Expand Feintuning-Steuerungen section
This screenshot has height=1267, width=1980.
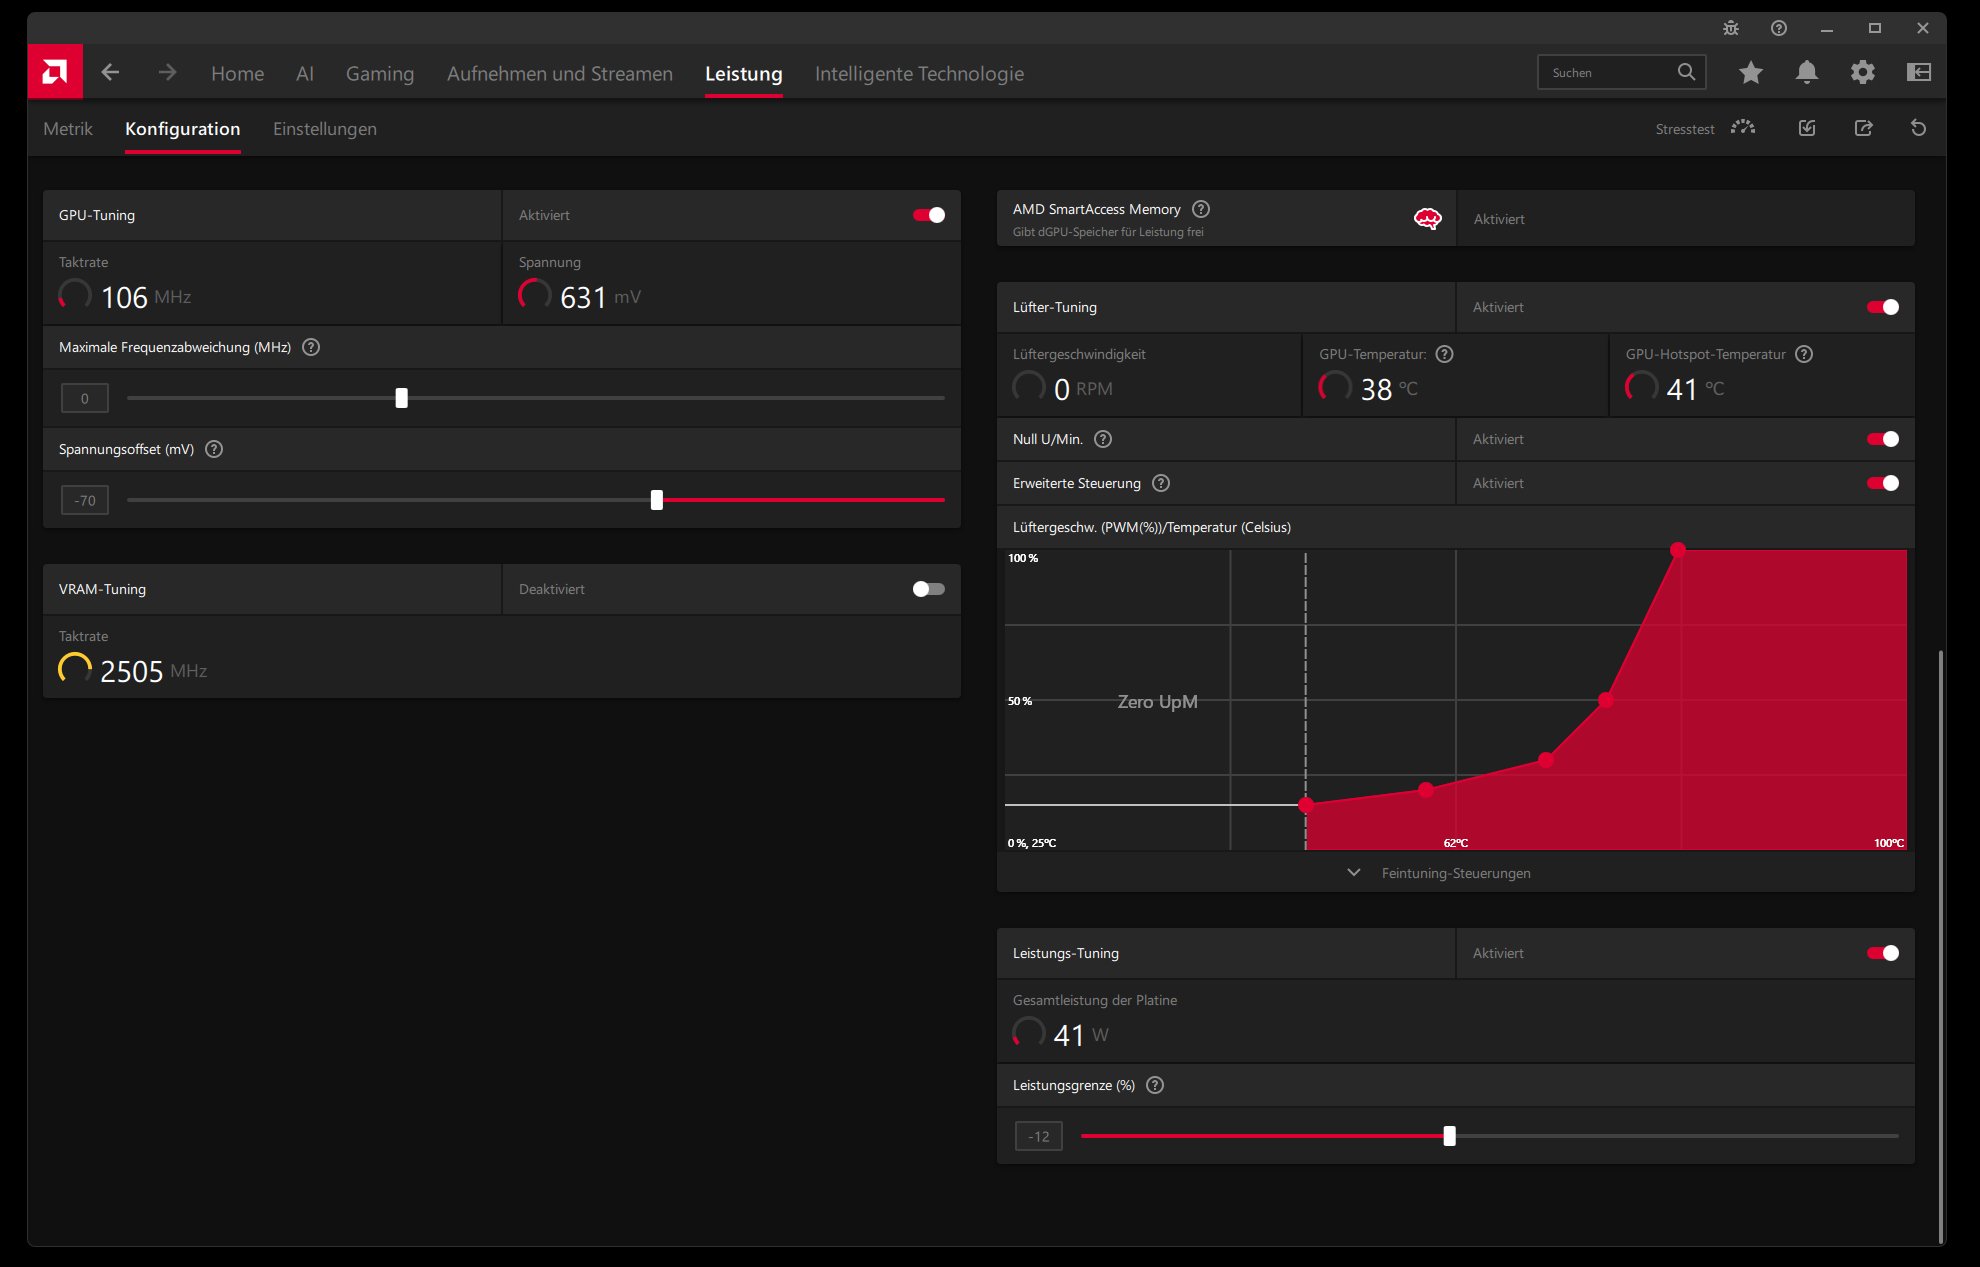point(1440,873)
